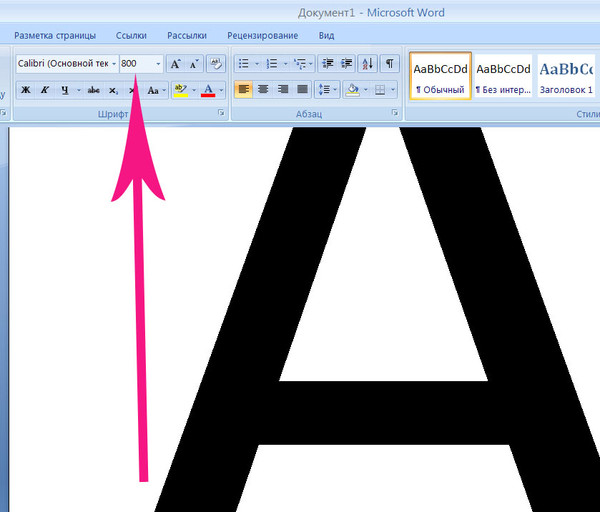Justify text alignment
Screen dimensions: 600x512
pos(302,90)
